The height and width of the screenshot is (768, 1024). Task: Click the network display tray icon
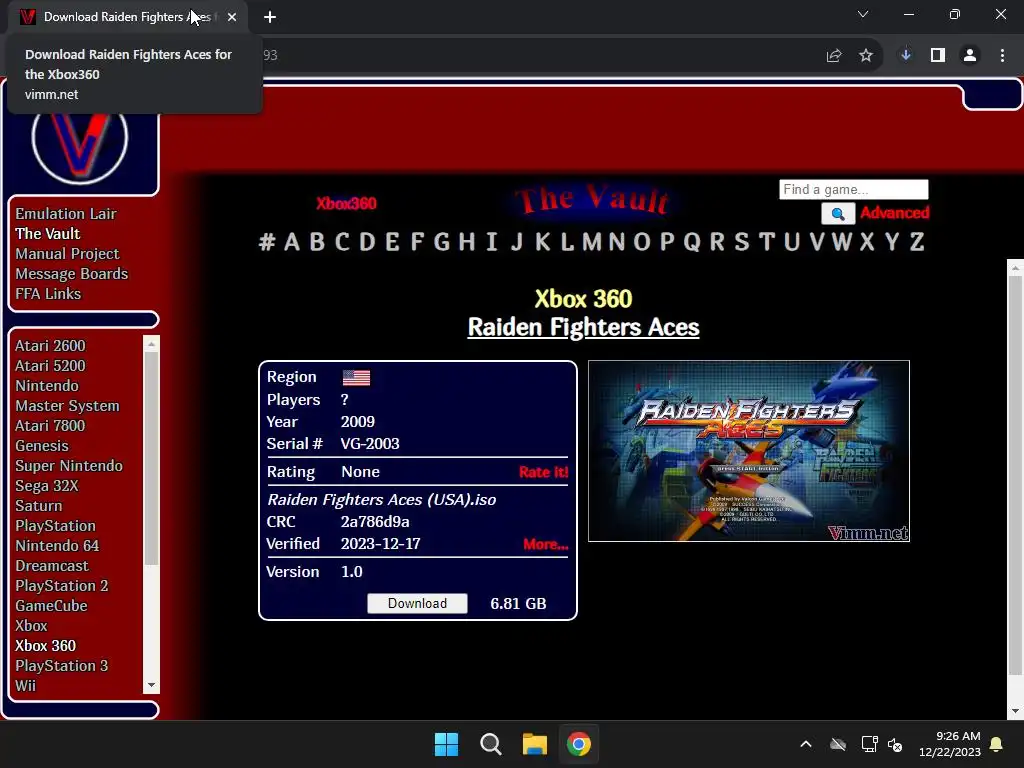tap(869, 744)
